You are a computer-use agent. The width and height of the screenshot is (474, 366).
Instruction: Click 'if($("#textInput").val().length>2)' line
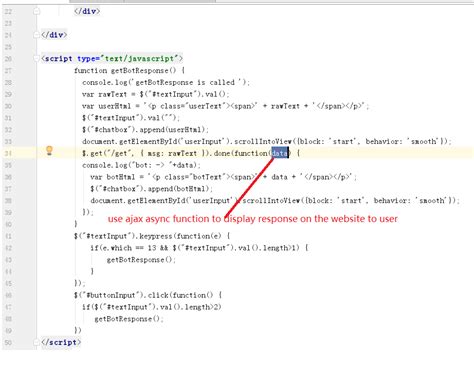(152, 307)
